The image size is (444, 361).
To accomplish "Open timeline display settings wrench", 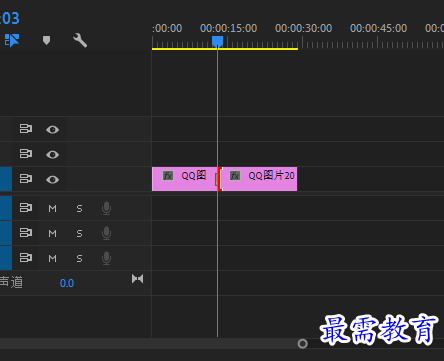I will tap(80, 40).
